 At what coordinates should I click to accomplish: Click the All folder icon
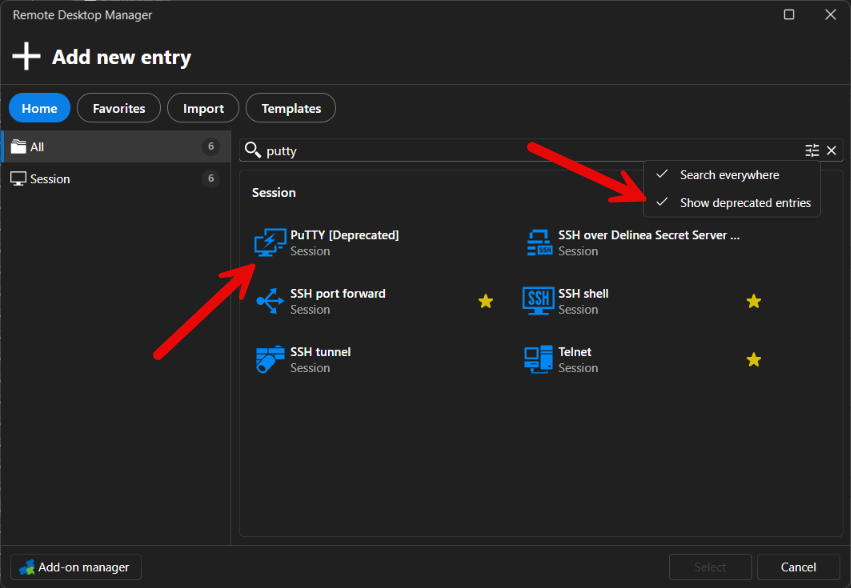pyautogui.click(x=18, y=147)
